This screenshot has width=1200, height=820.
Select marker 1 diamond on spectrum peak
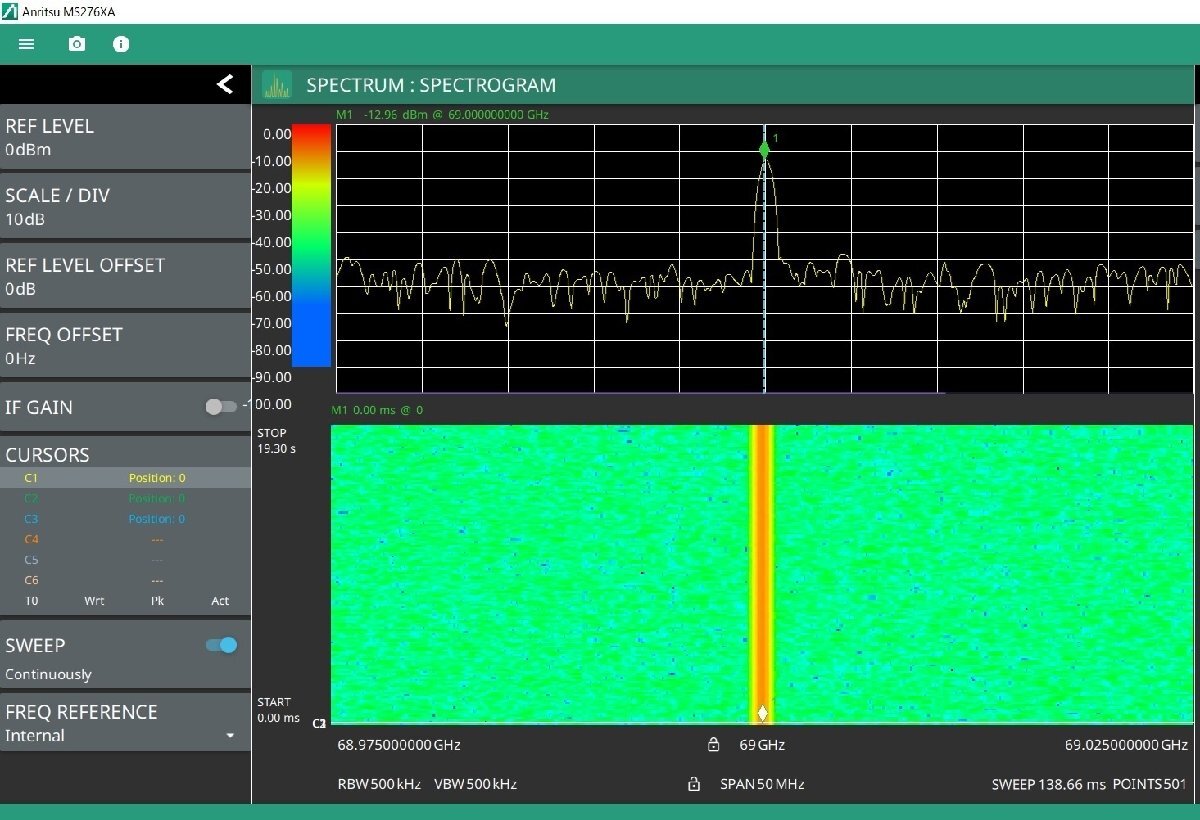(x=764, y=150)
